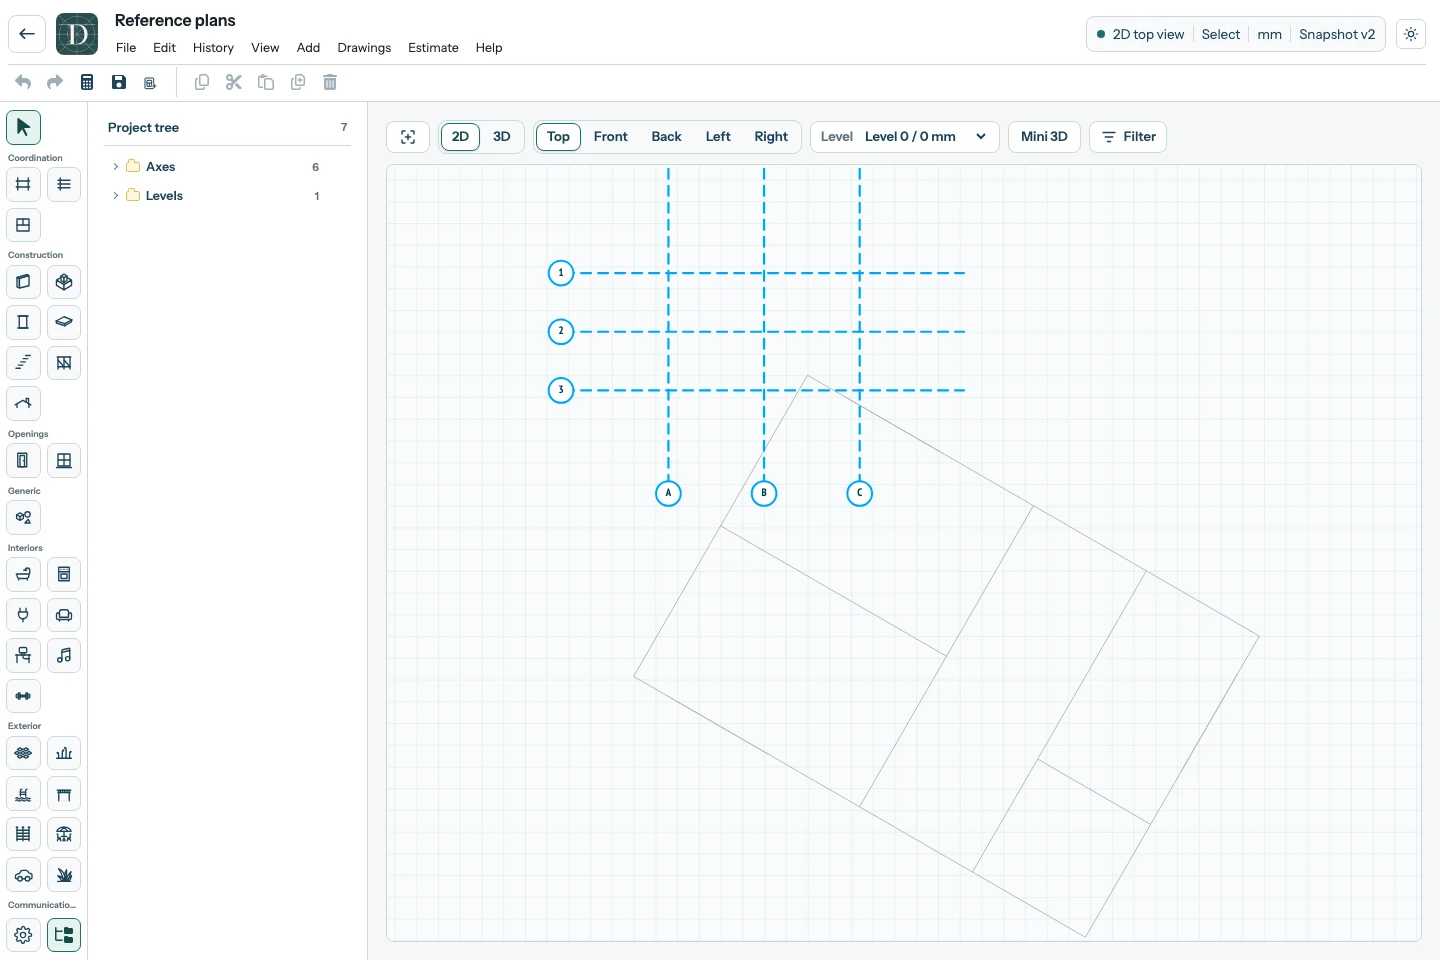Save the project with the floppy disk icon
Image resolution: width=1440 pixels, height=960 pixels.
[119, 82]
